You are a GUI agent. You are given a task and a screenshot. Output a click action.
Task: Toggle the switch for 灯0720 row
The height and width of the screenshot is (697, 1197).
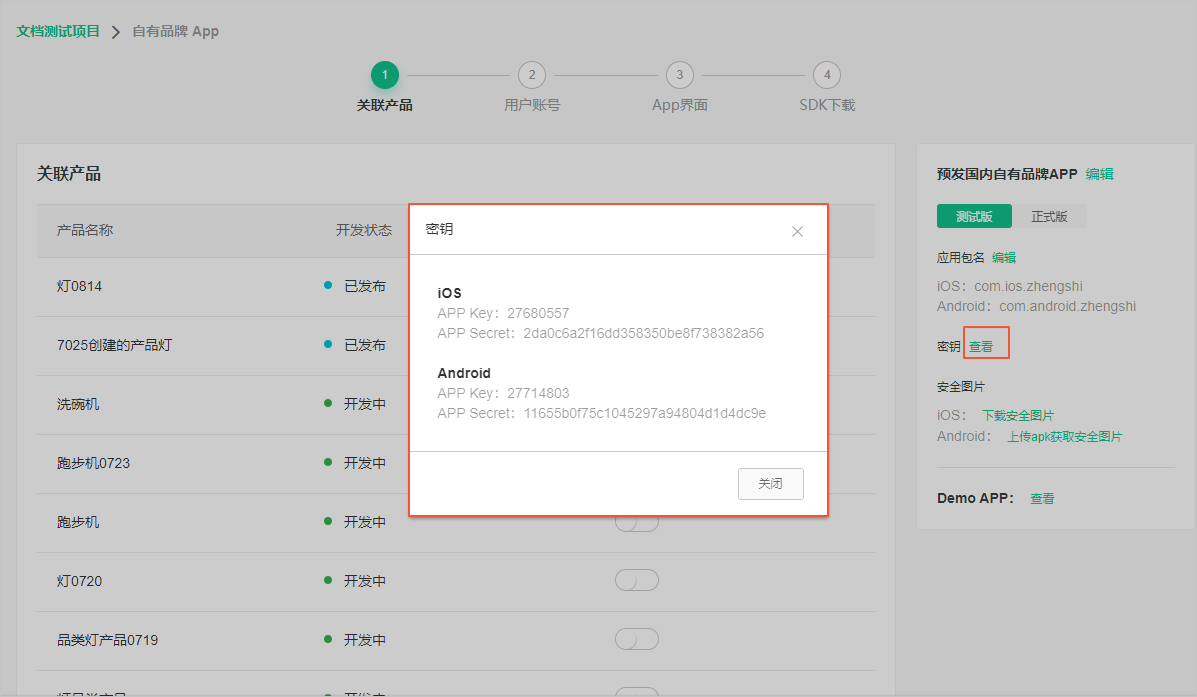[637, 580]
